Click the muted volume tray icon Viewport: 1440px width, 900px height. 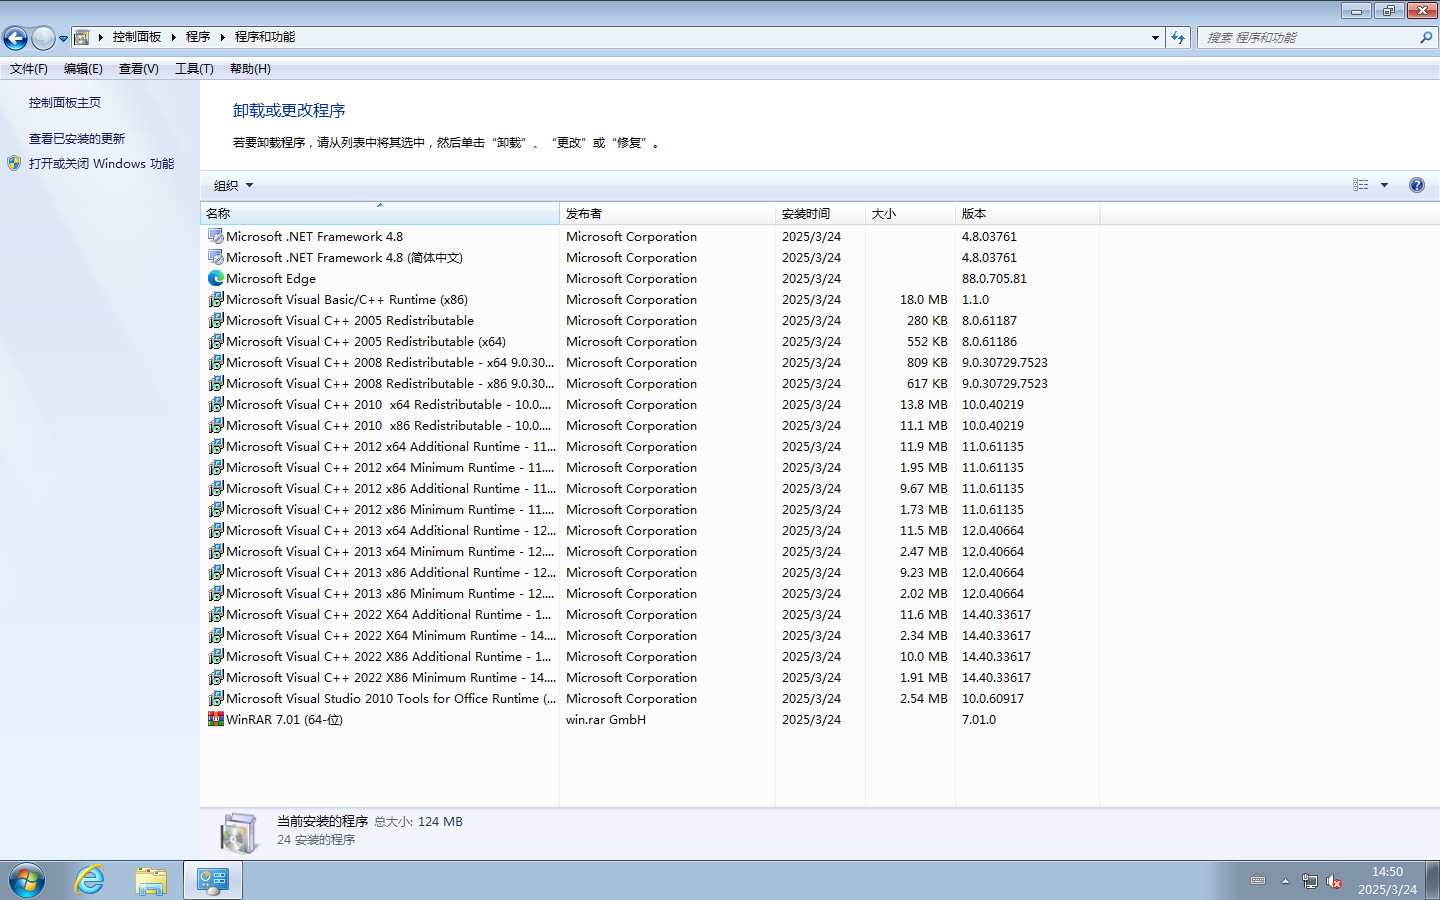click(x=1334, y=881)
